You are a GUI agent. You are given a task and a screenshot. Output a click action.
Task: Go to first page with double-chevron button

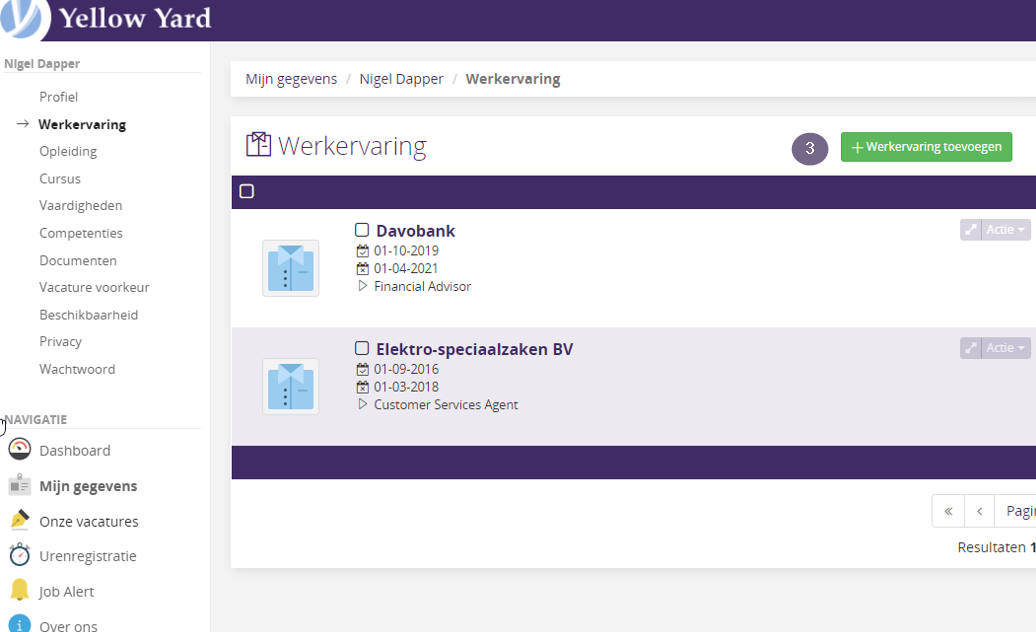click(x=948, y=511)
